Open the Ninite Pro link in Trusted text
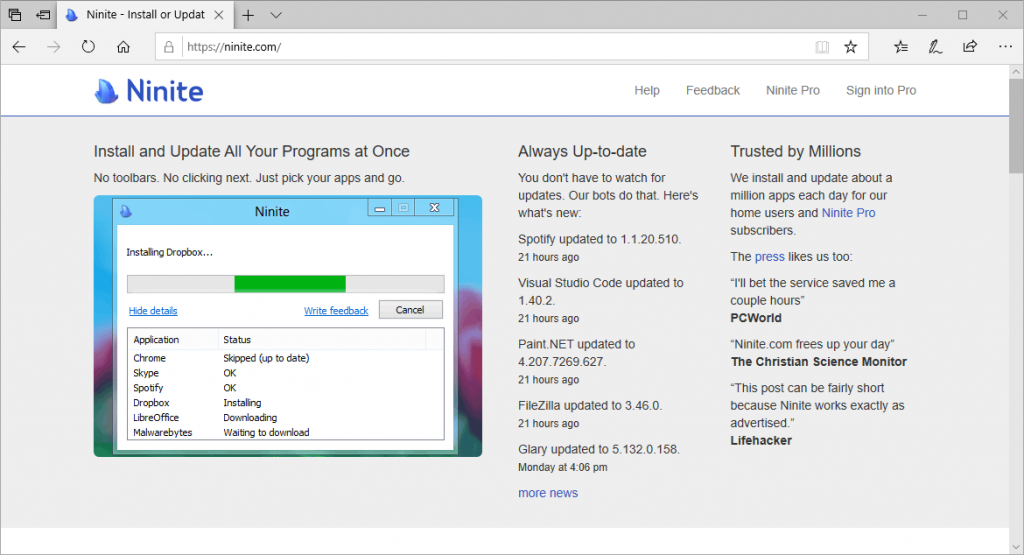 pyautogui.click(x=848, y=213)
